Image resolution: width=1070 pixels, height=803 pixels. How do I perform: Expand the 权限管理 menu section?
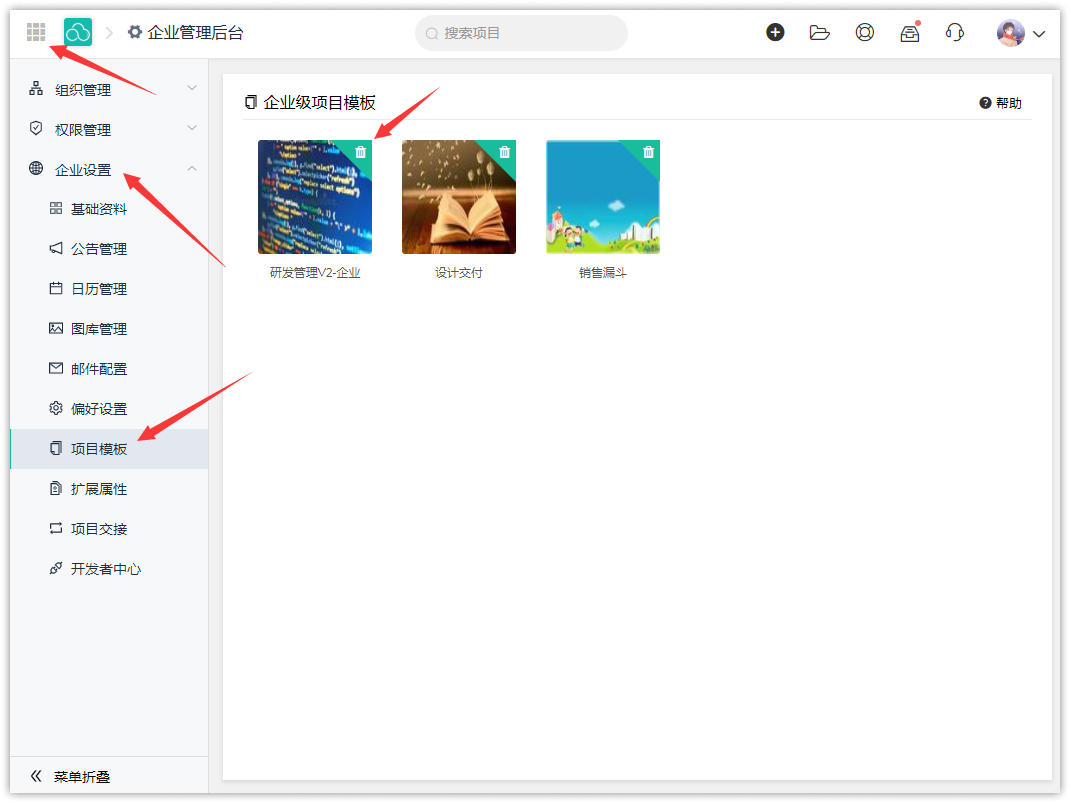point(110,130)
